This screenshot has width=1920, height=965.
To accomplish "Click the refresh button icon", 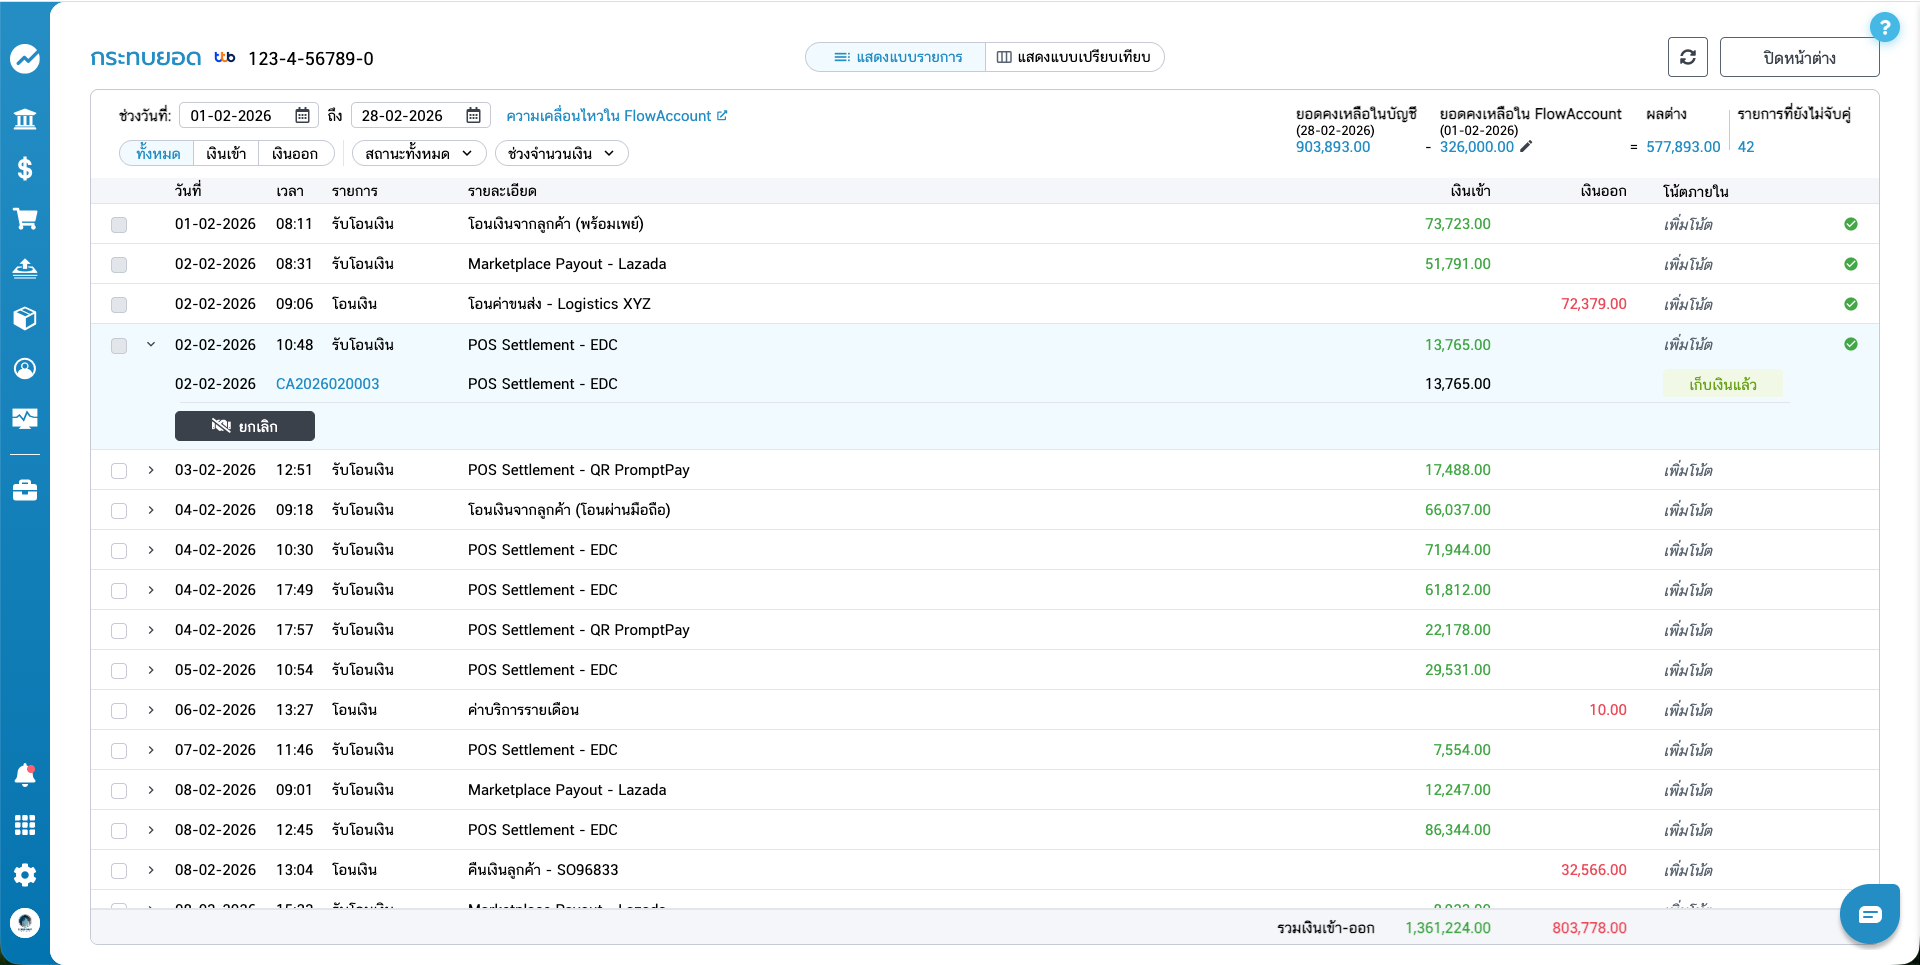I will [1687, 57].
